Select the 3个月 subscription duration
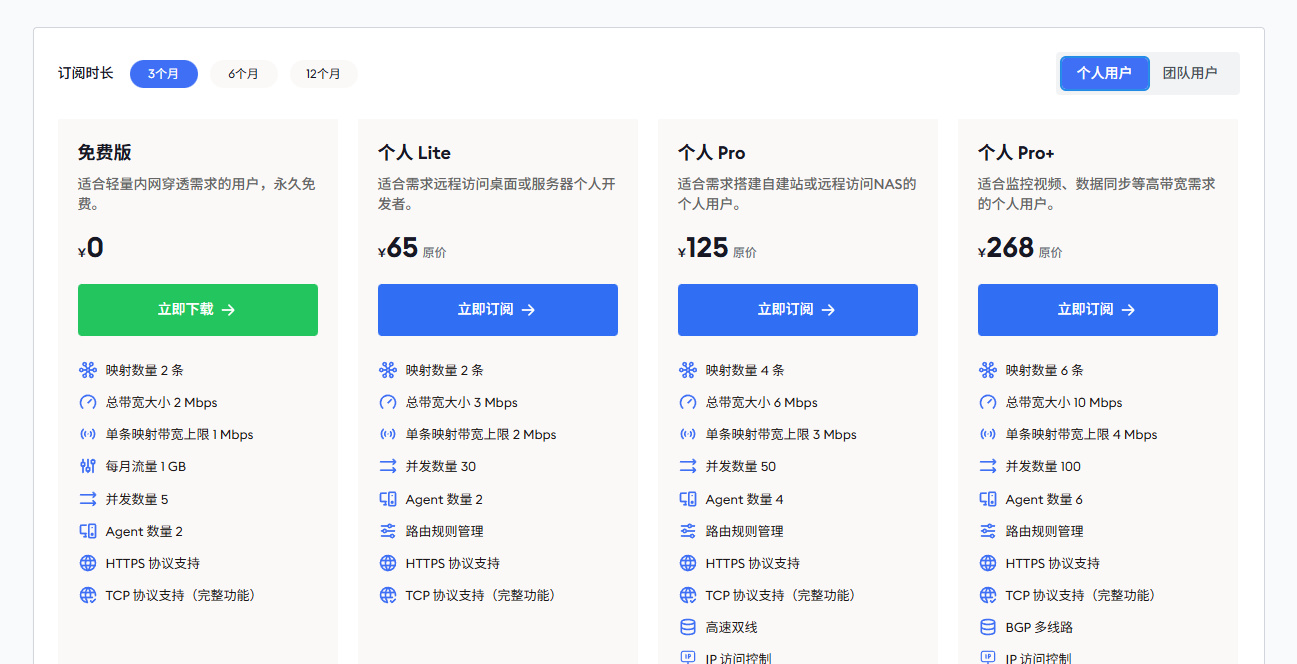The height and width of the screenshot is (664, 1297). [x=164, y=74]
